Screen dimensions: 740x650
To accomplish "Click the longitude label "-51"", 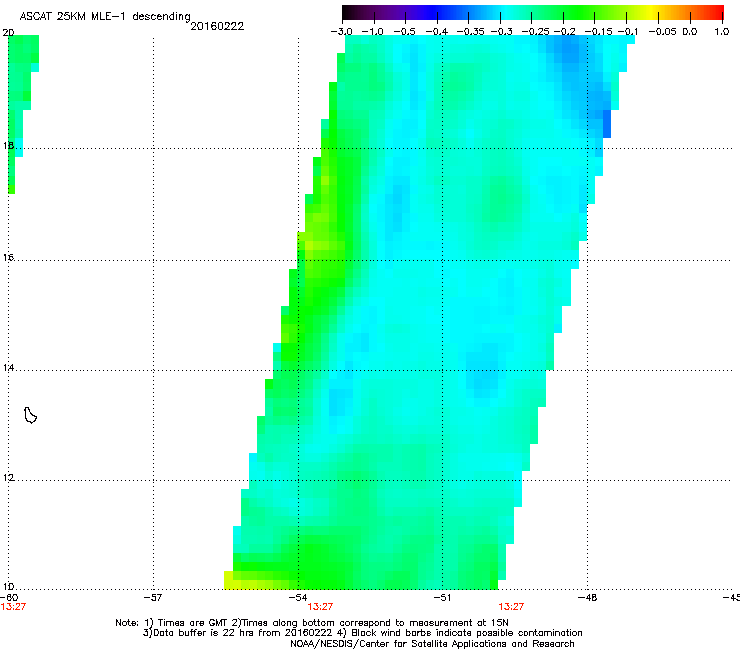I will click(x=442, y=598).
